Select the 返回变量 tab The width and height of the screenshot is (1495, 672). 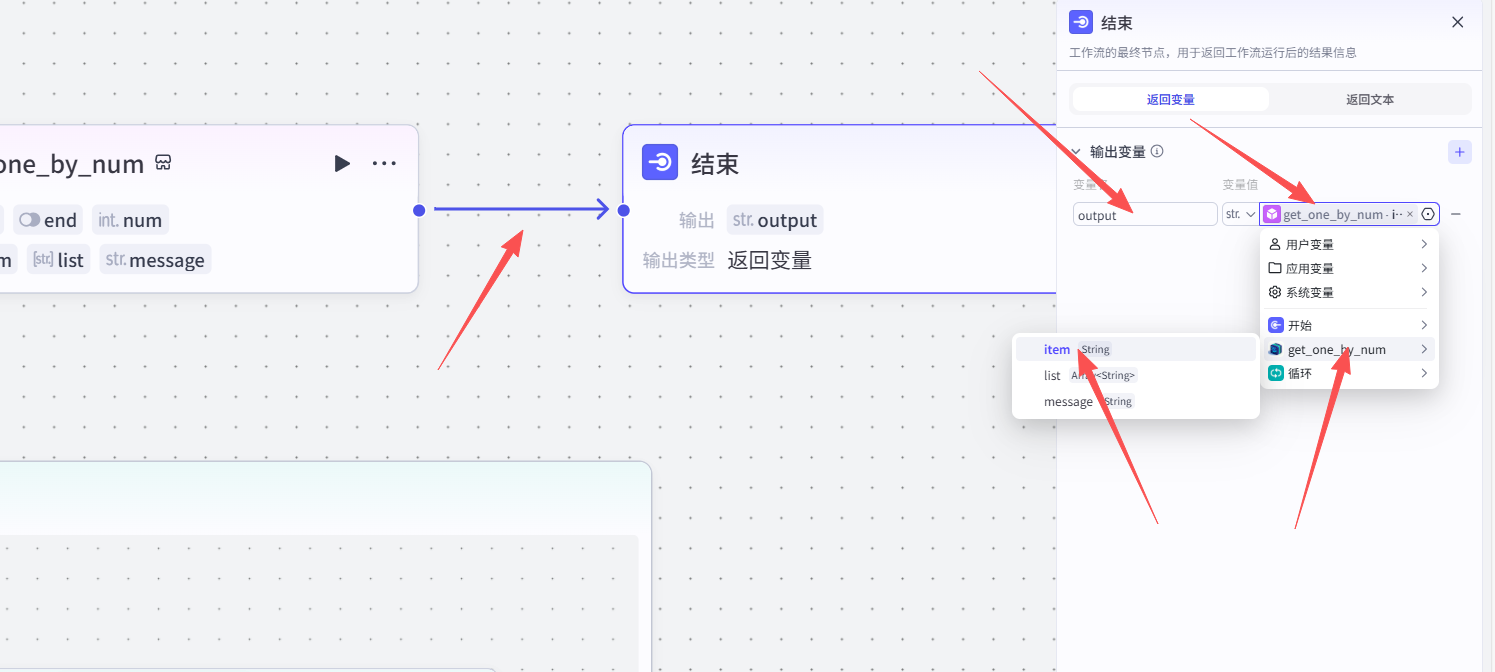coord(1170,99)
